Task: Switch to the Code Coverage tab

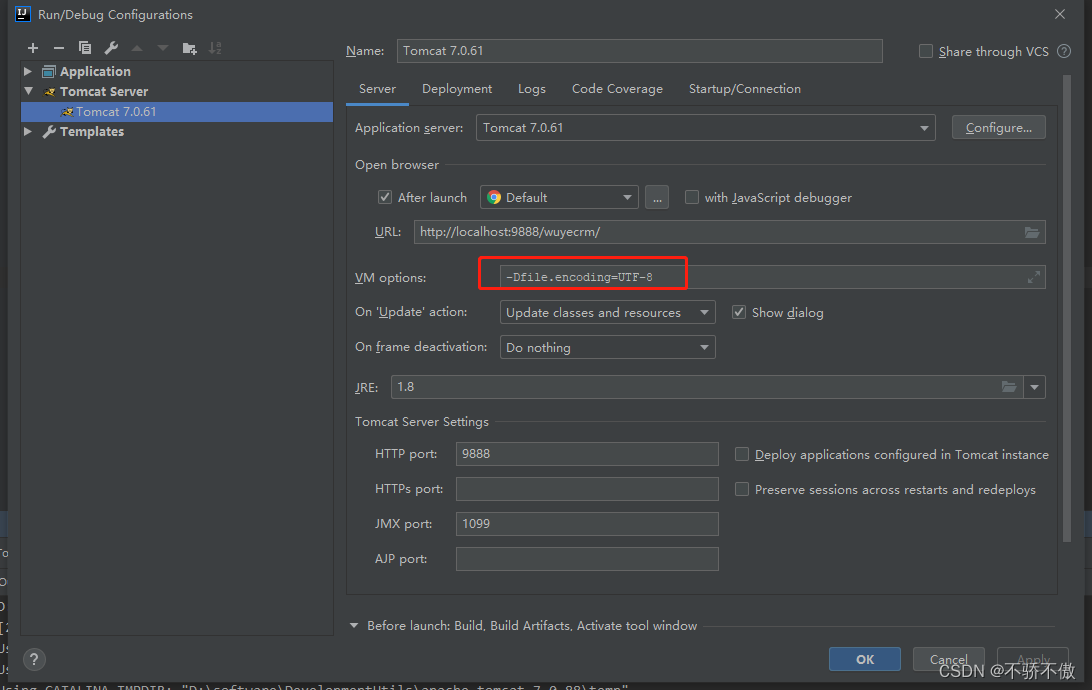Action: click(617, 89)
